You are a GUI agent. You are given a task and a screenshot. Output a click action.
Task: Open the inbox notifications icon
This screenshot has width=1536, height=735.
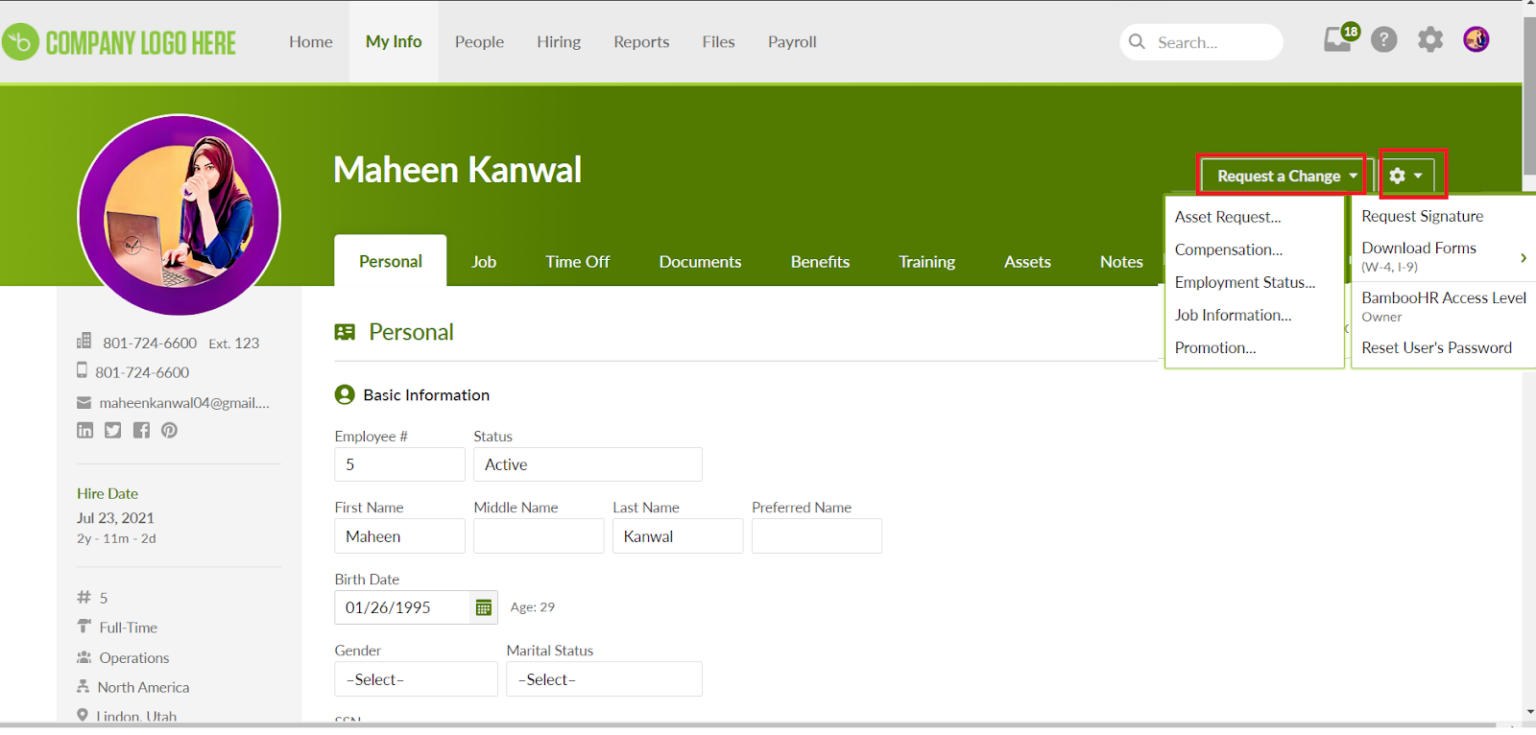pos(1337,41)
